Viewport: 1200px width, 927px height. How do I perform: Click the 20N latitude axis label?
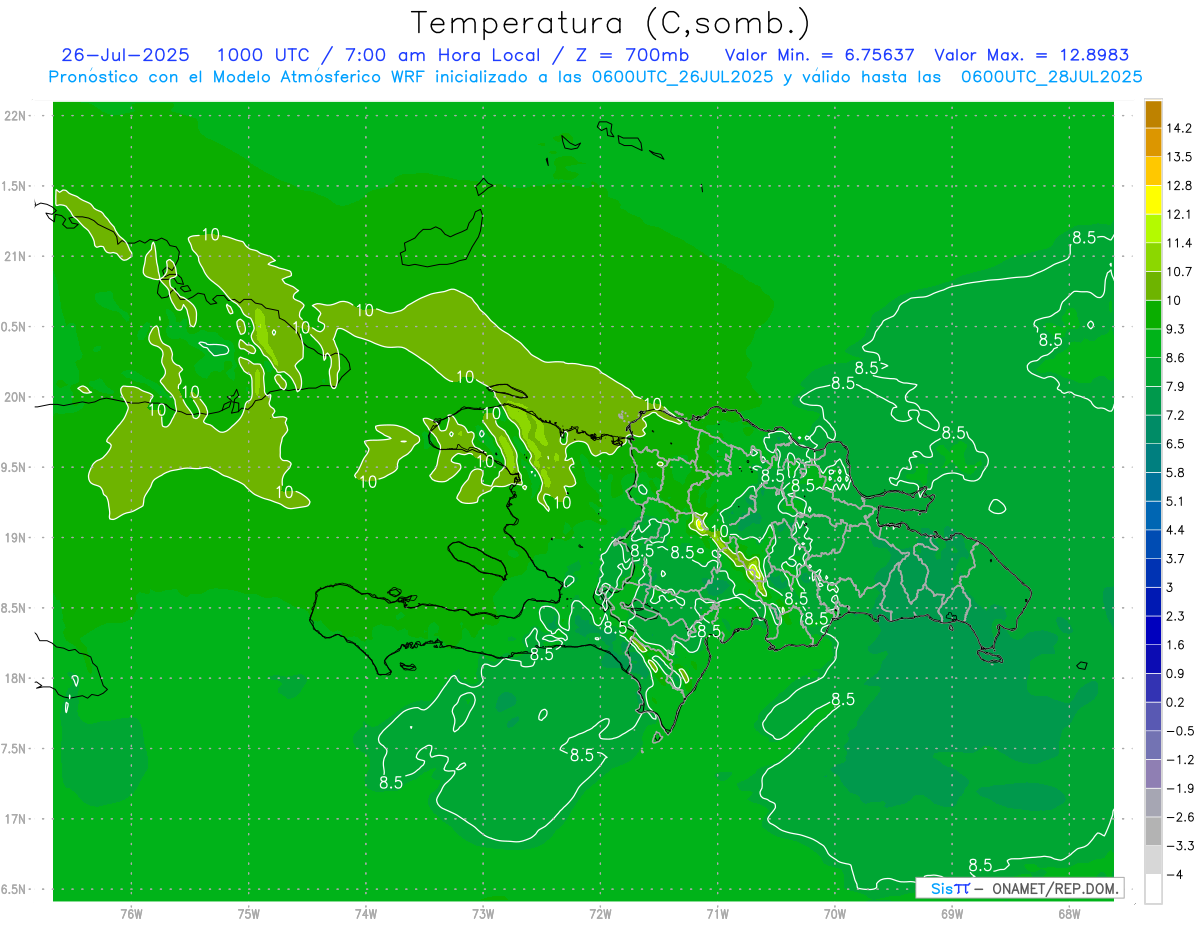click(x=15, y=397)
